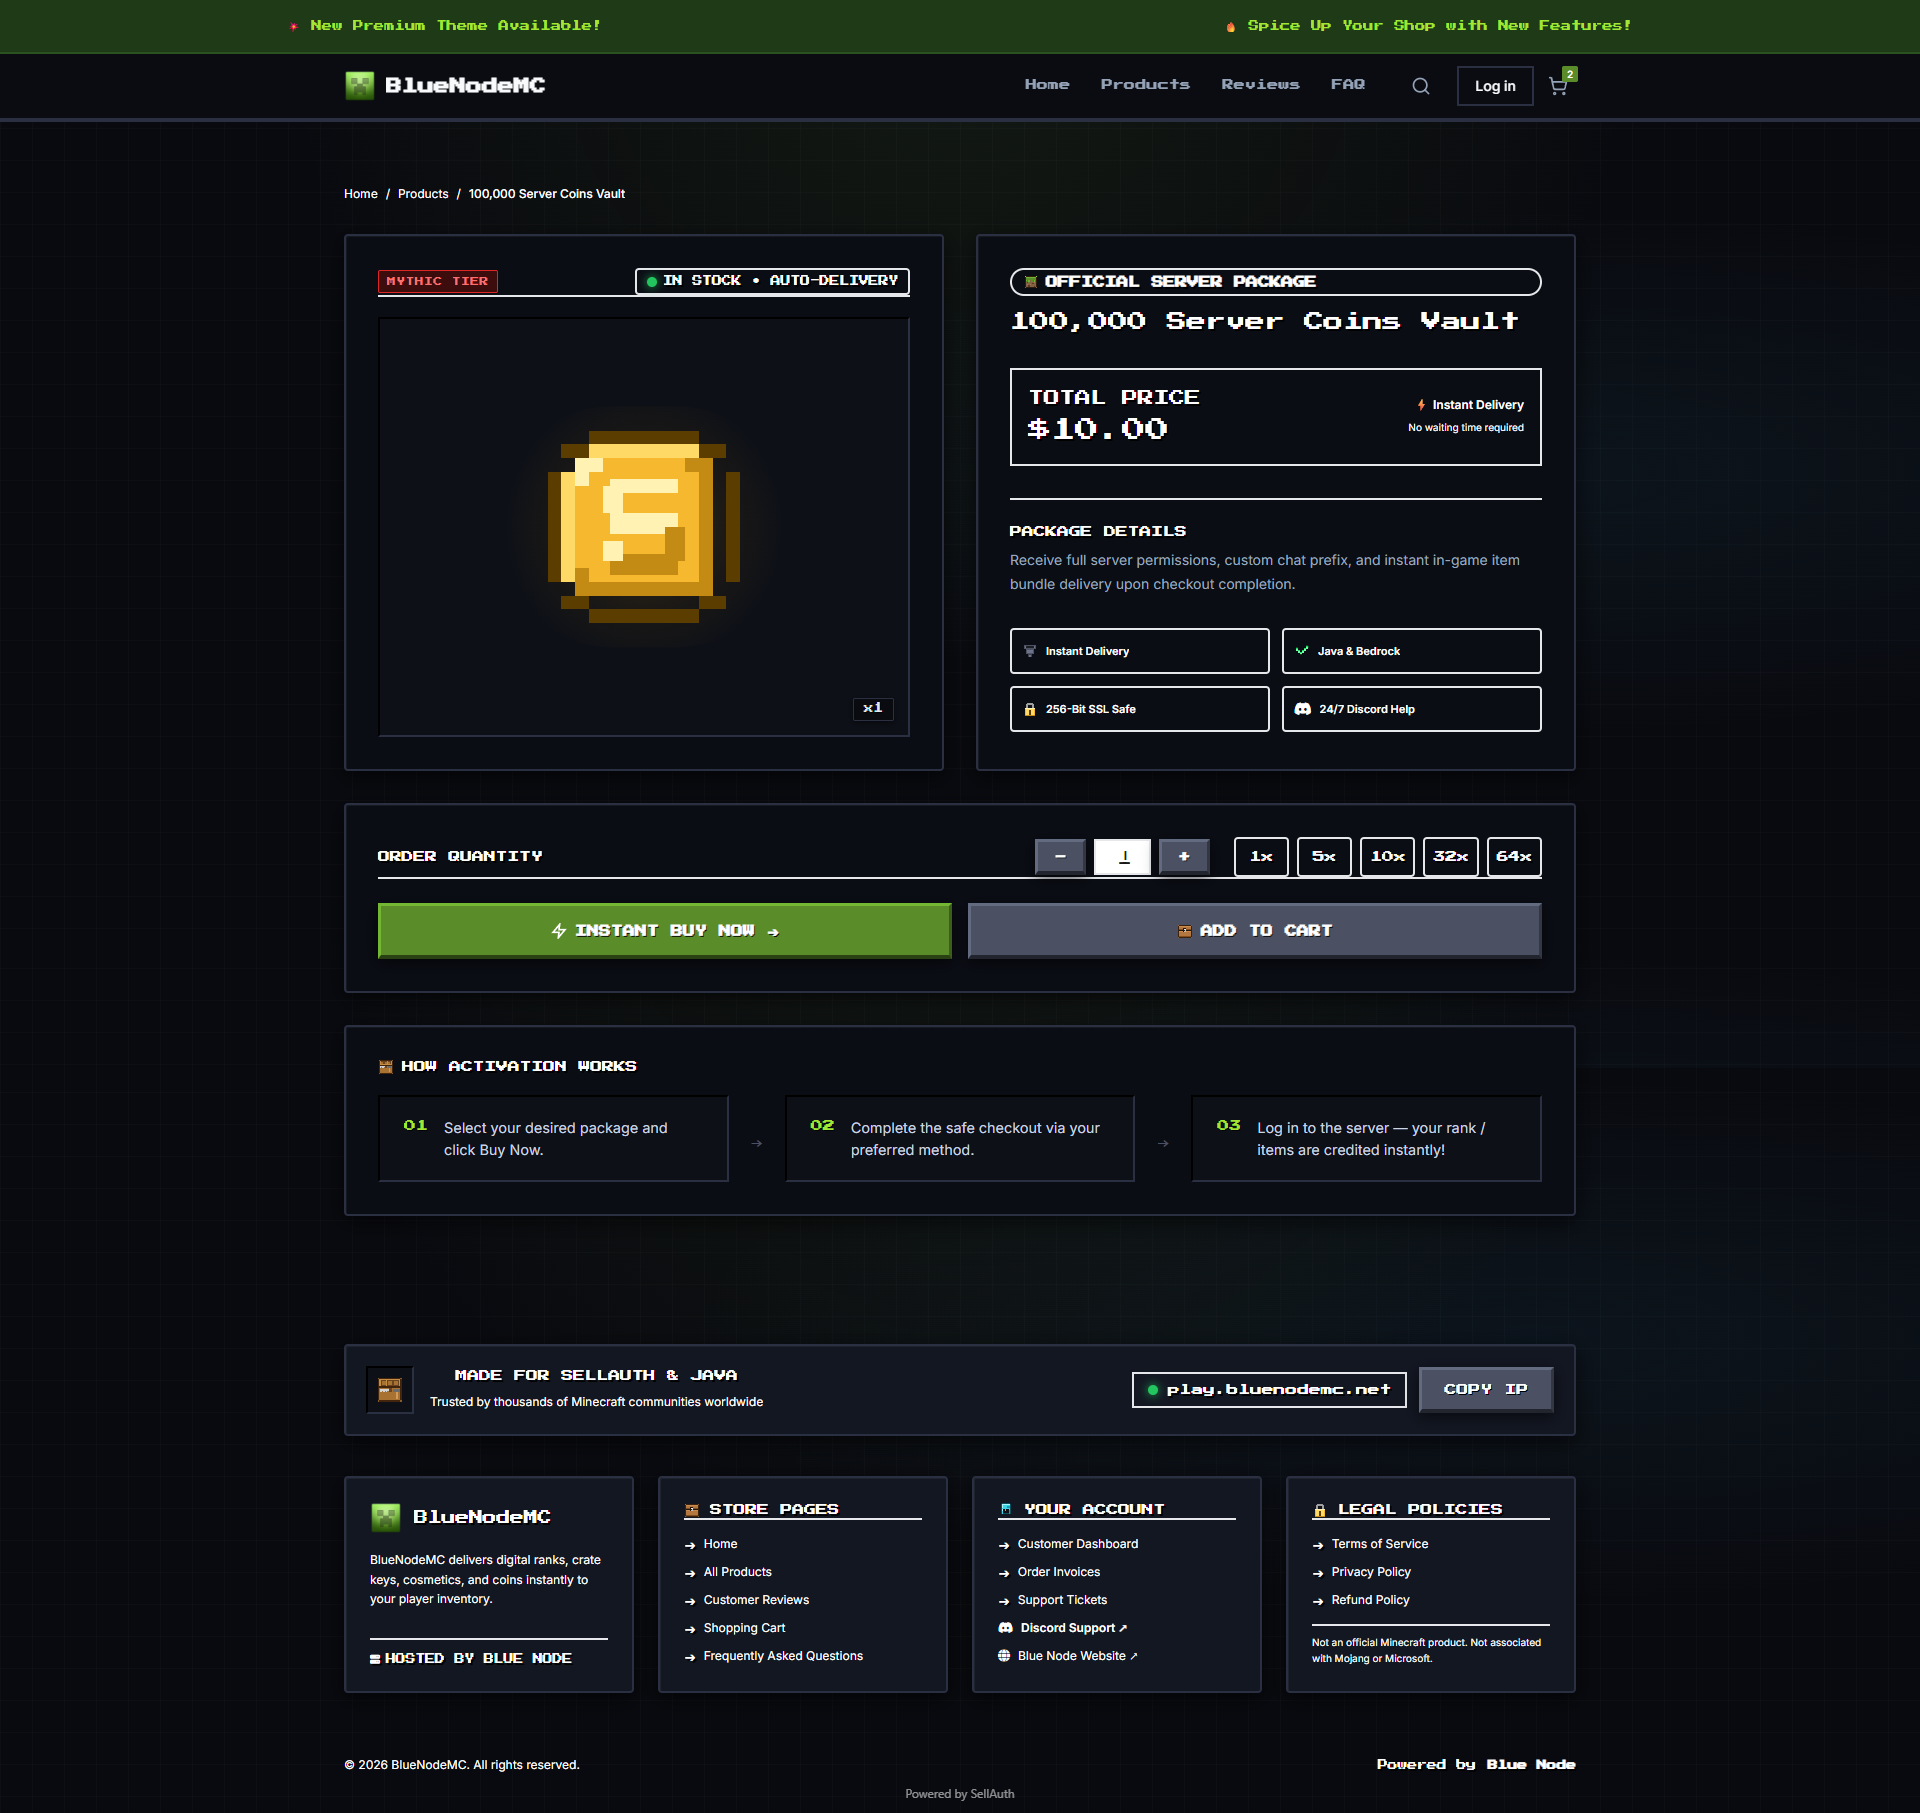Open the Products nav menu item
This screenshot has width=1920, height=1813.
pyautogui.click(x=1145, y=85)
